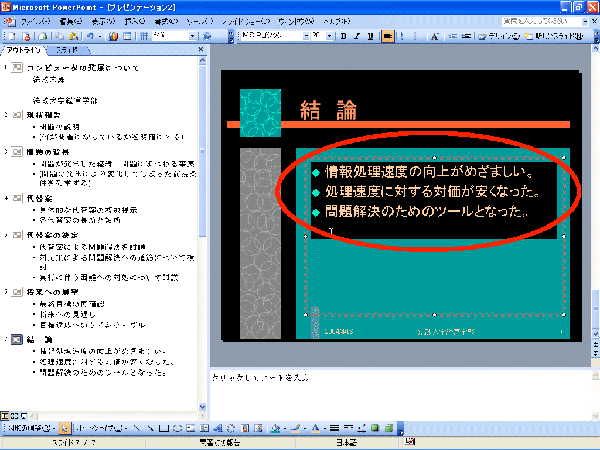Select slide 1 icon in outline
600x450 pixels.
(16, 68)
